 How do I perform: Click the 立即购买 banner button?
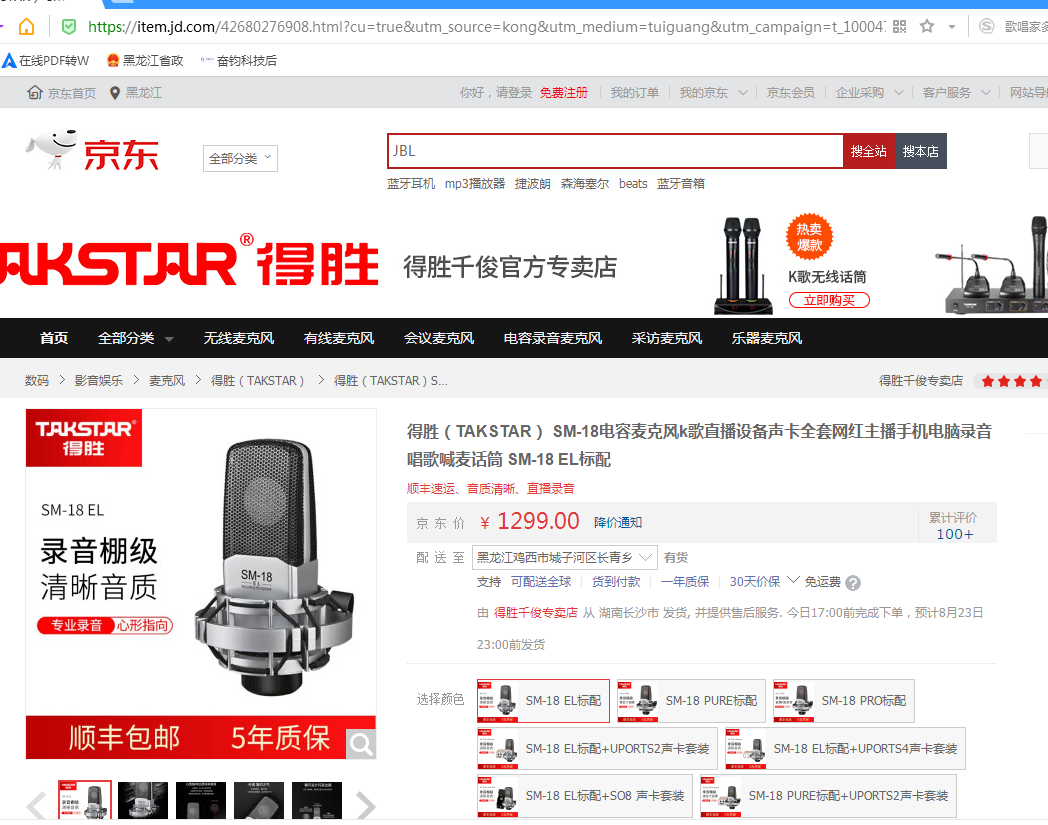click(829, 300)
